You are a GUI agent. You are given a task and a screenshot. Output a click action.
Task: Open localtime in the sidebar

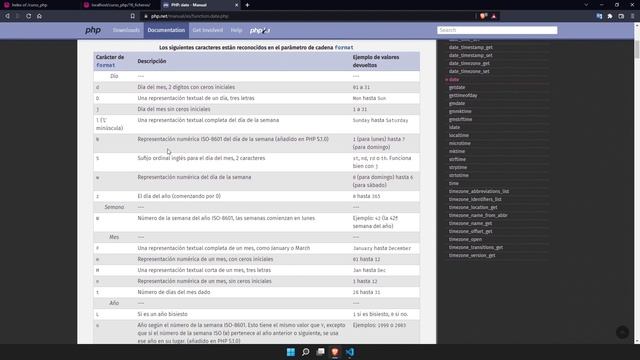point(459,136)
